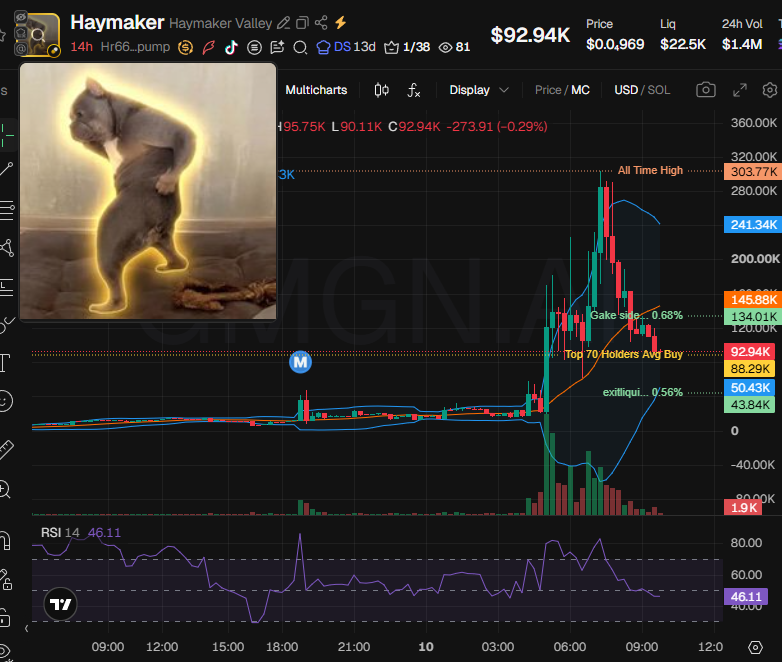Screen dimensions: 782x662
Task: Open chart settings gear in the toolbar
Action: point(770,90)
